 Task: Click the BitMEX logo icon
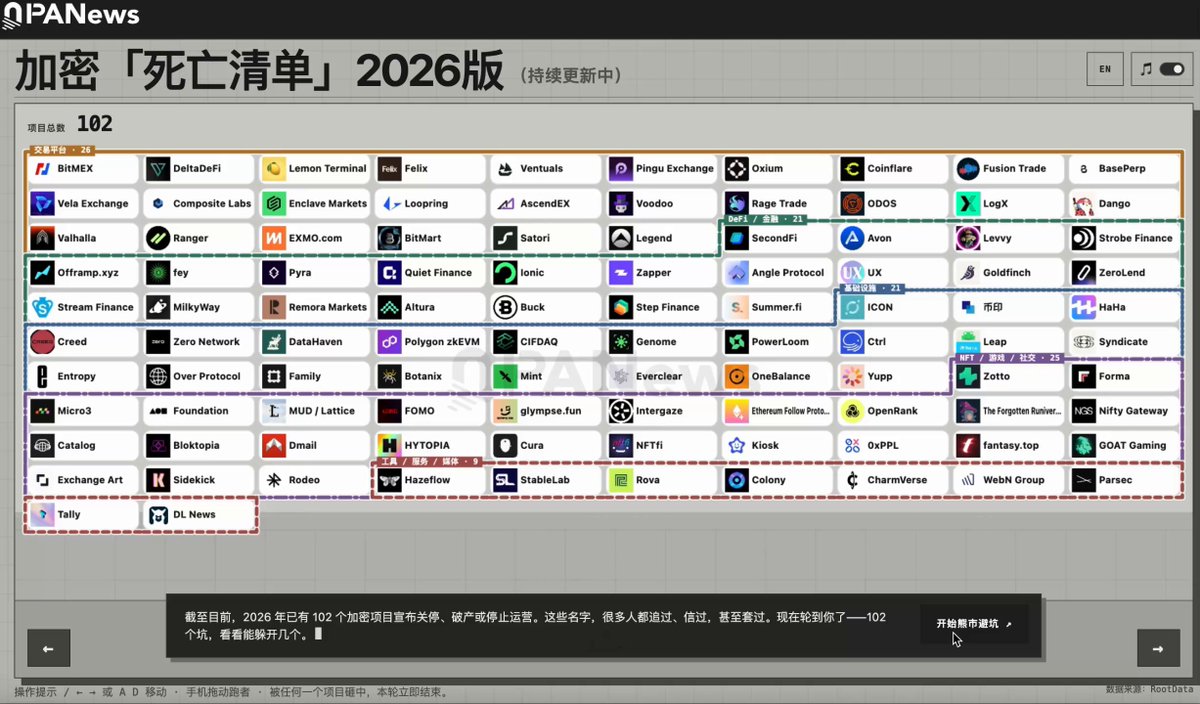pos(43,169)
